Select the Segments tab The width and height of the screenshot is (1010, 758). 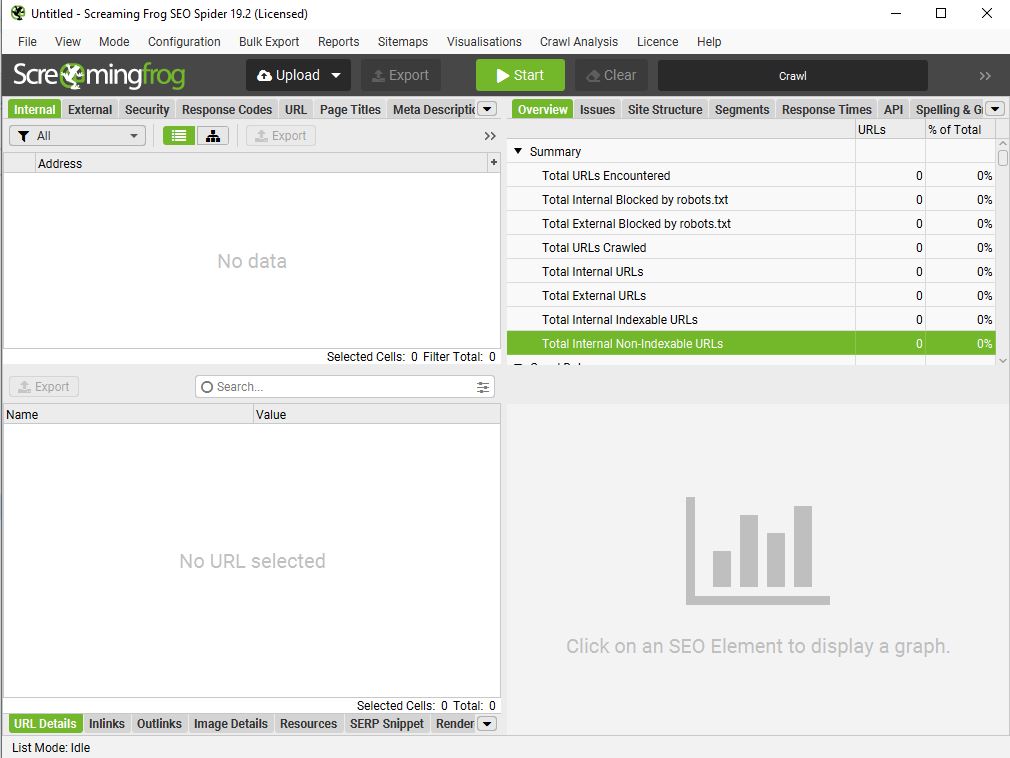(741, 109)
